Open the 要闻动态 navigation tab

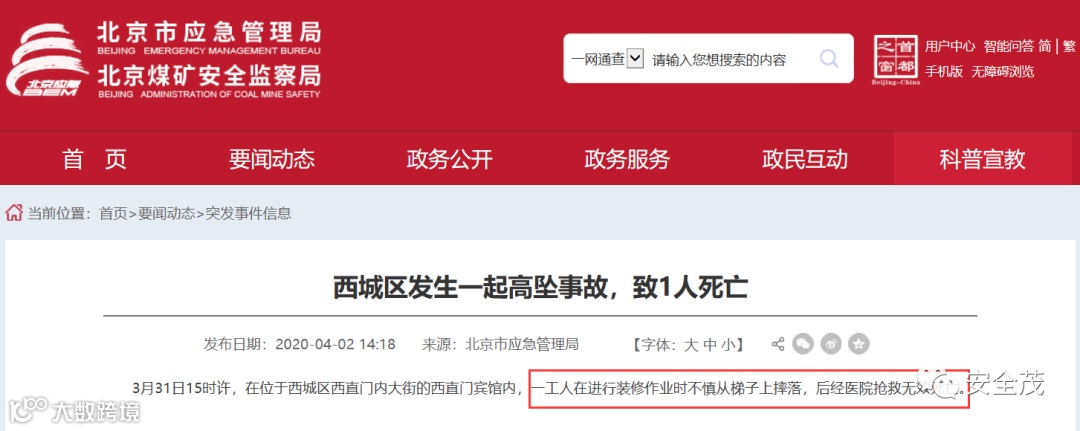click(x=271, y=159)
